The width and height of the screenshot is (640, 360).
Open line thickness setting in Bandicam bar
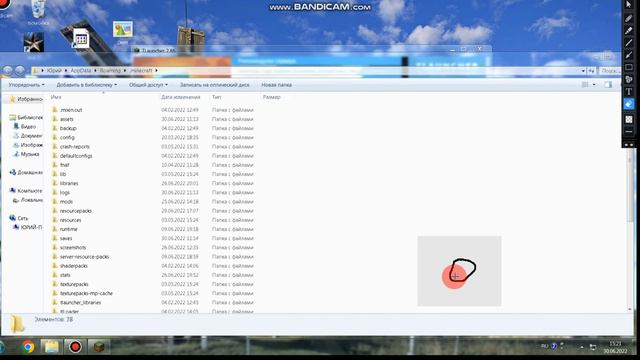coord(629,131)
